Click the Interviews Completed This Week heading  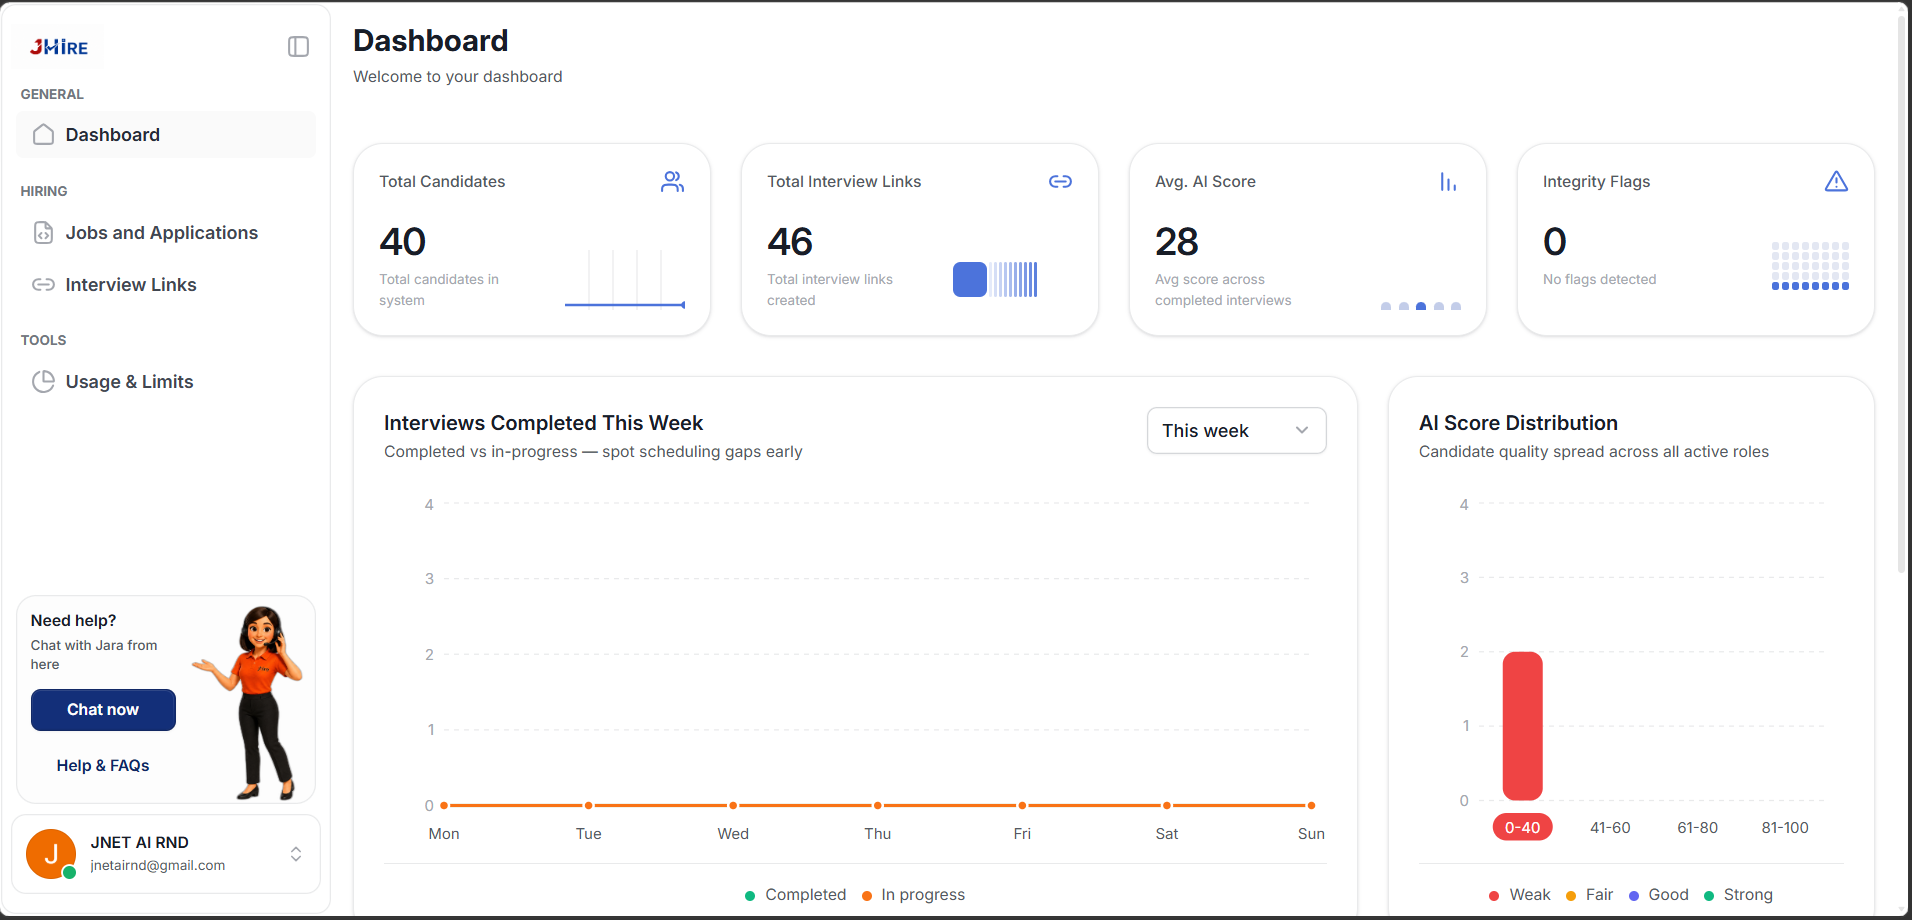pyautogui.click(x=543, y=423)
